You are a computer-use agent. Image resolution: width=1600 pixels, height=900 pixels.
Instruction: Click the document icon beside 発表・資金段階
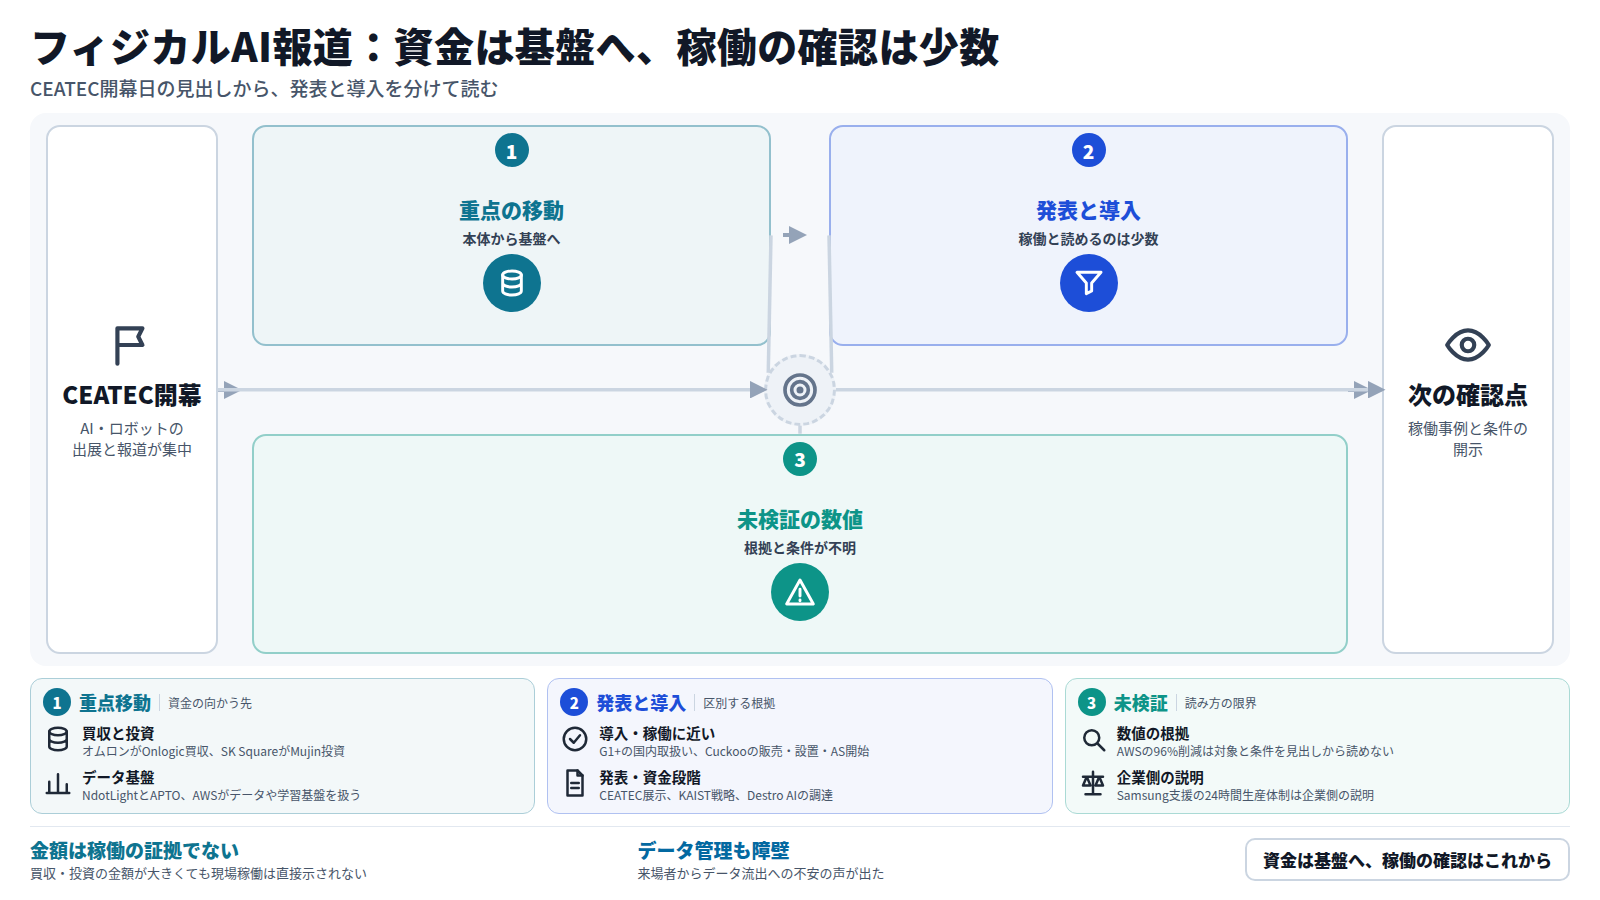pyautogui.click(x=575, y=783)
